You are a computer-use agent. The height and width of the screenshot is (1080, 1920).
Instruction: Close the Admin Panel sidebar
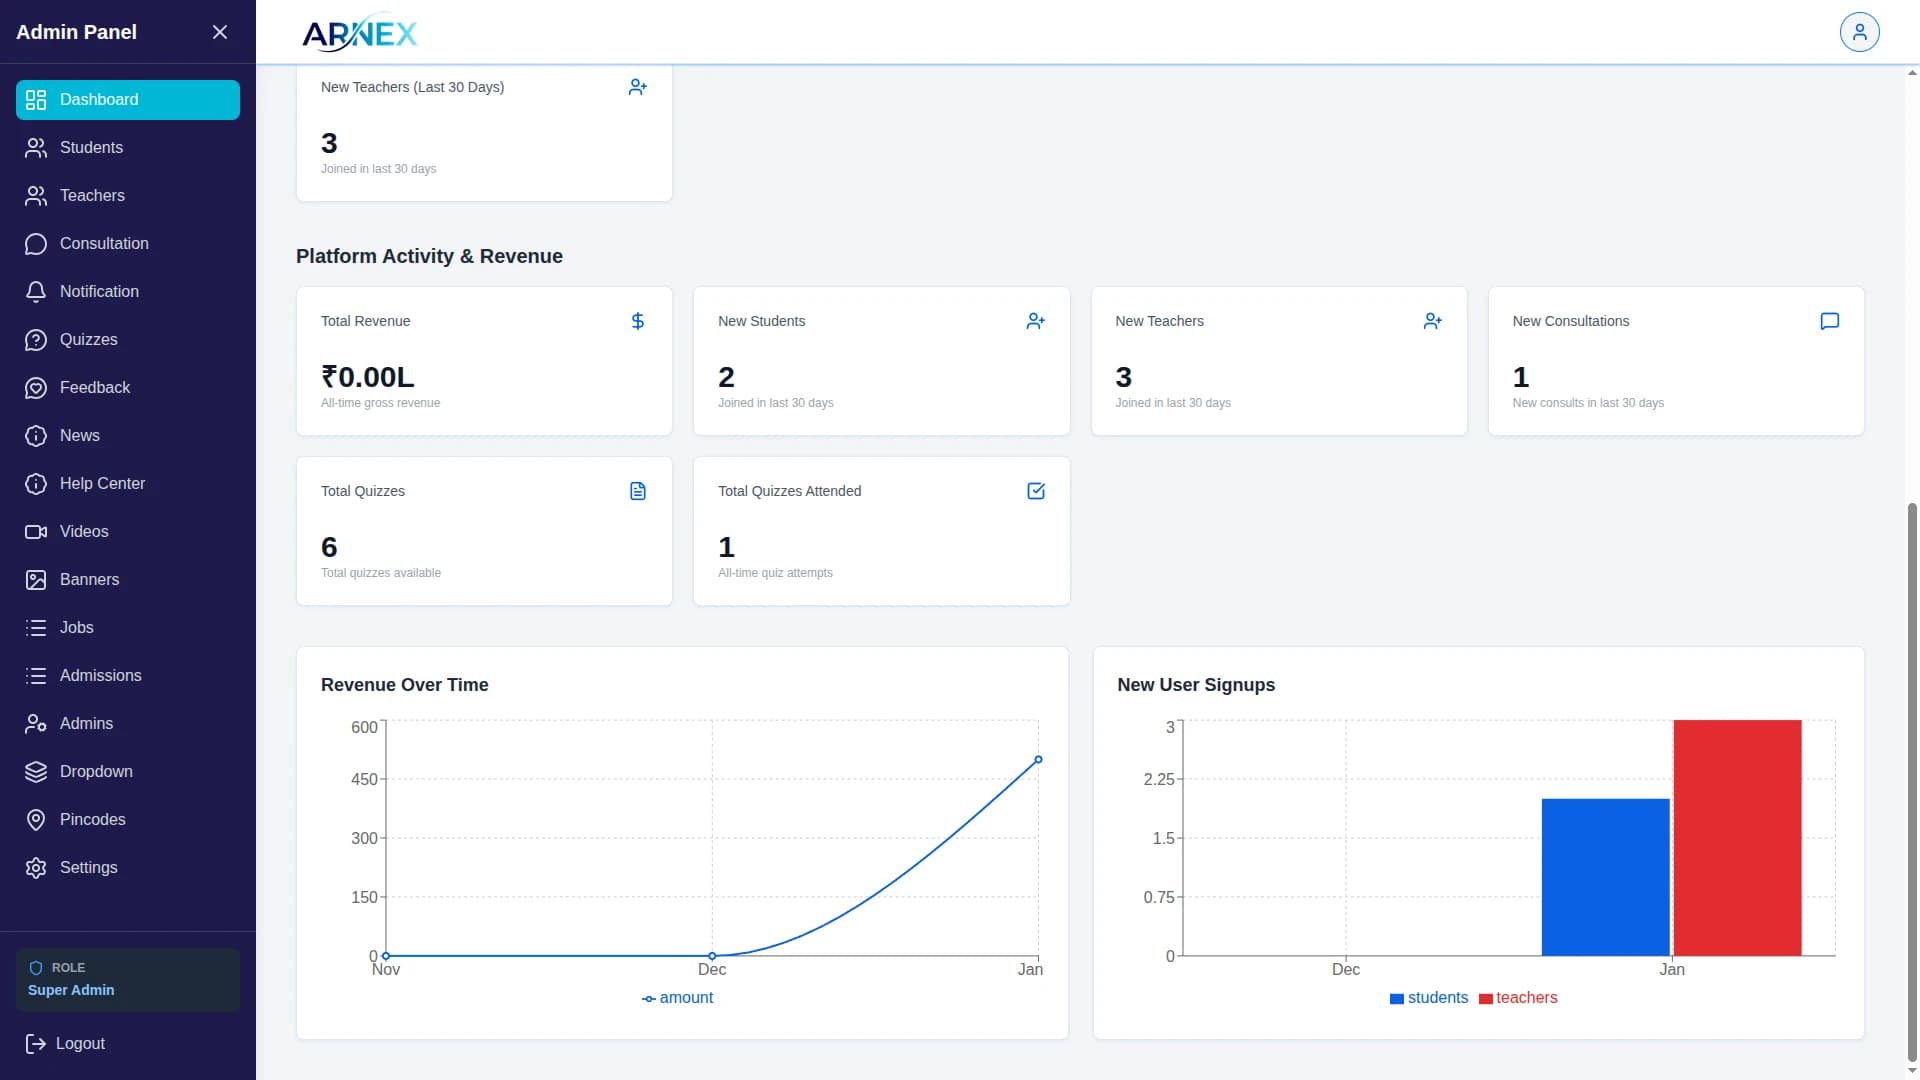point(220,32)
